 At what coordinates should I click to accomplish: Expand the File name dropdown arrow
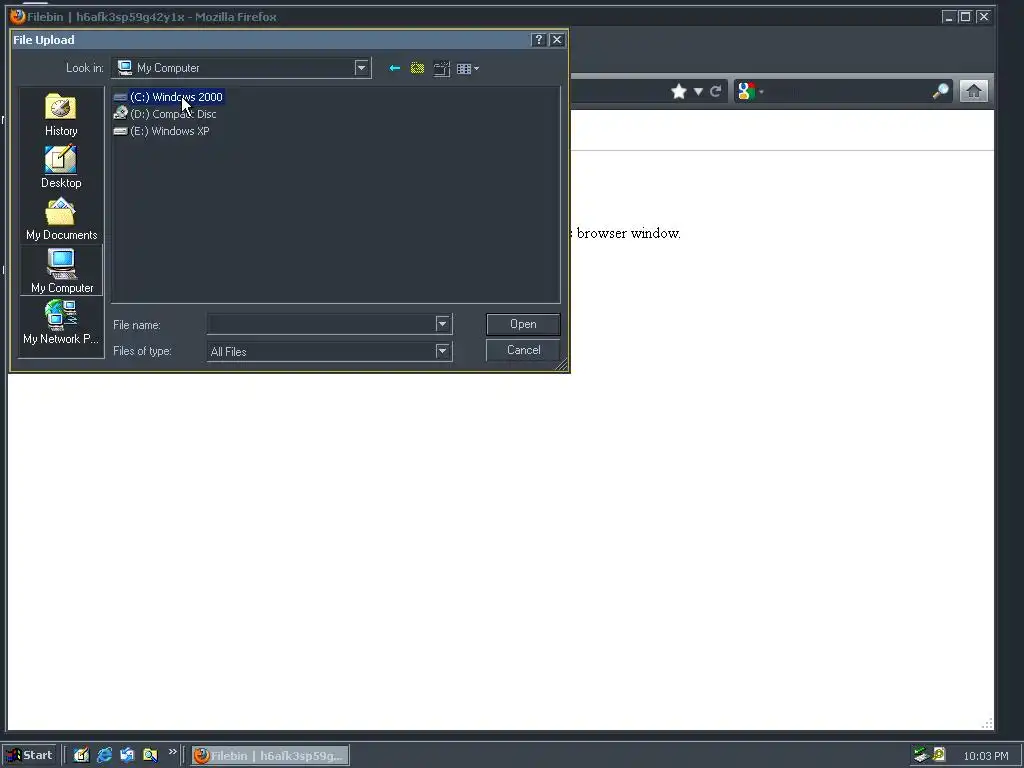pos(443,324)
